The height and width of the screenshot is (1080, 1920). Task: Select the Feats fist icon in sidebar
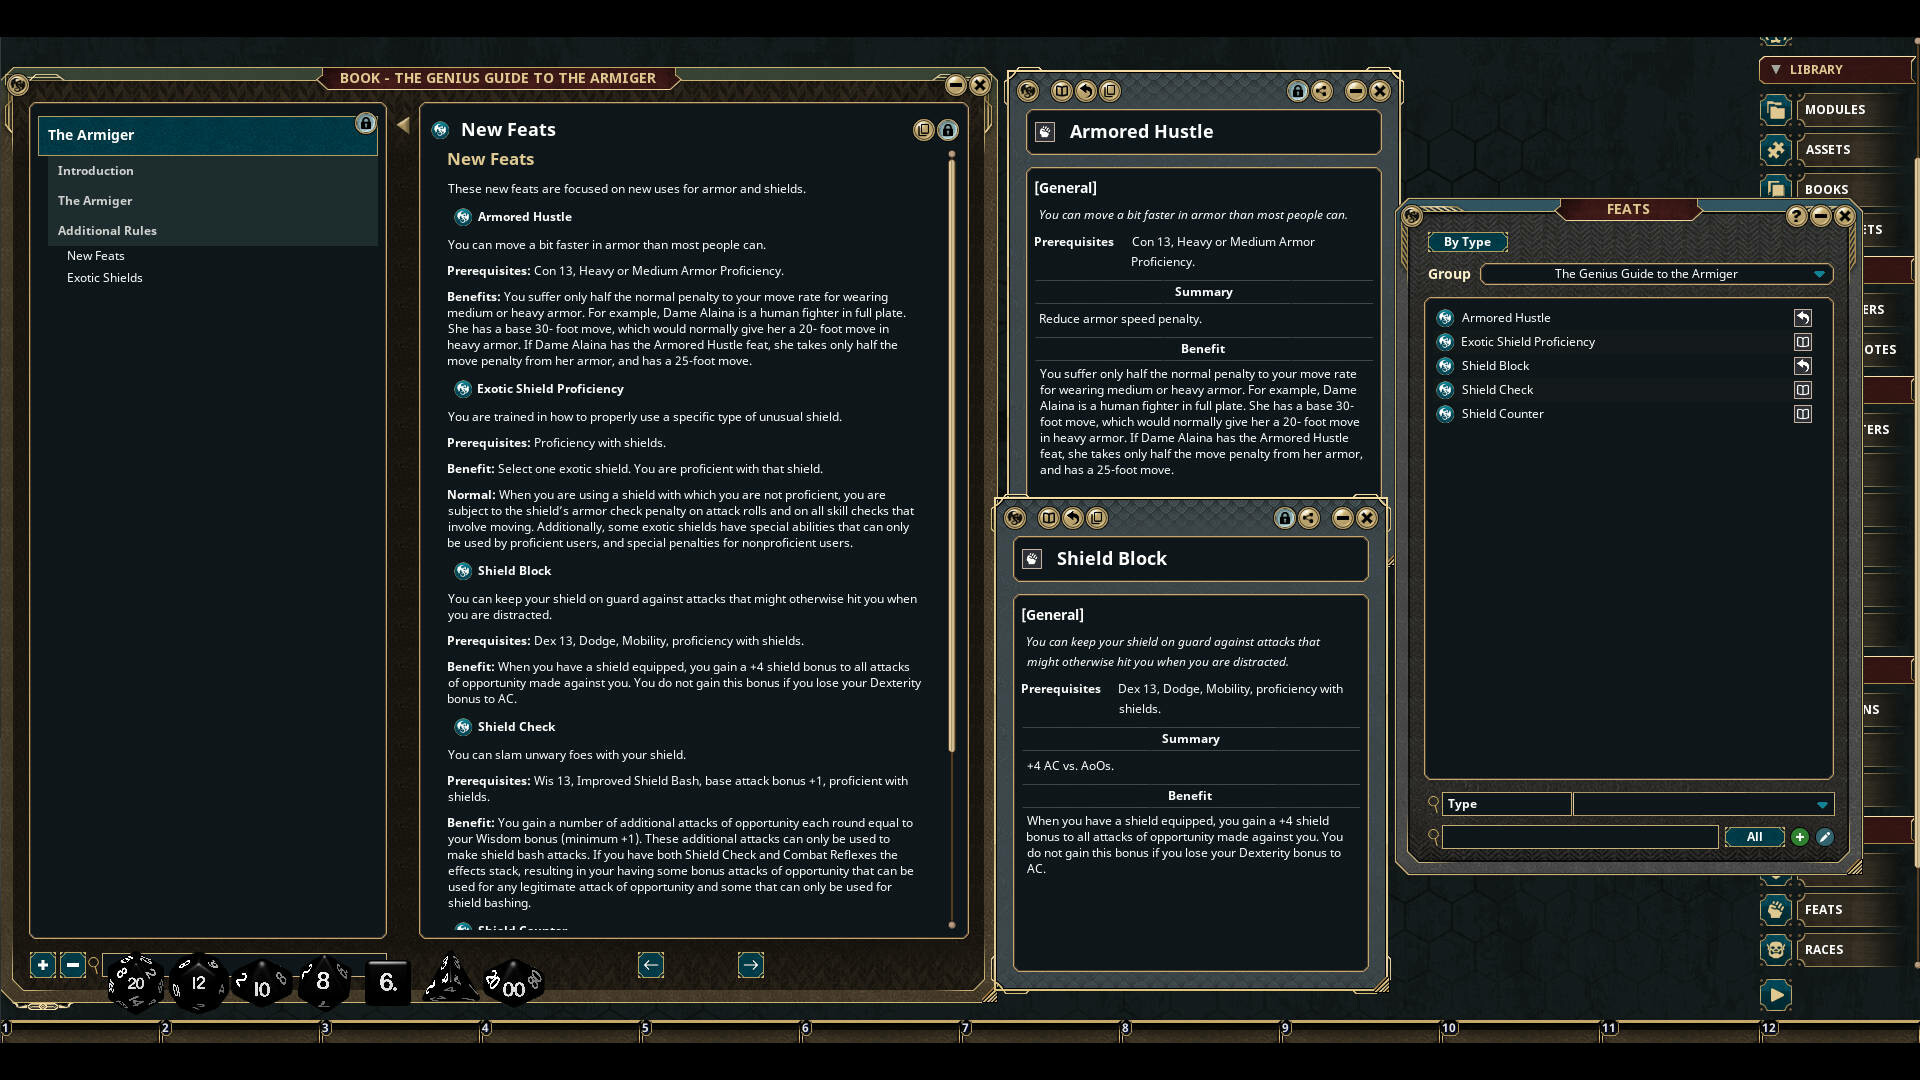click(1776, 910)
